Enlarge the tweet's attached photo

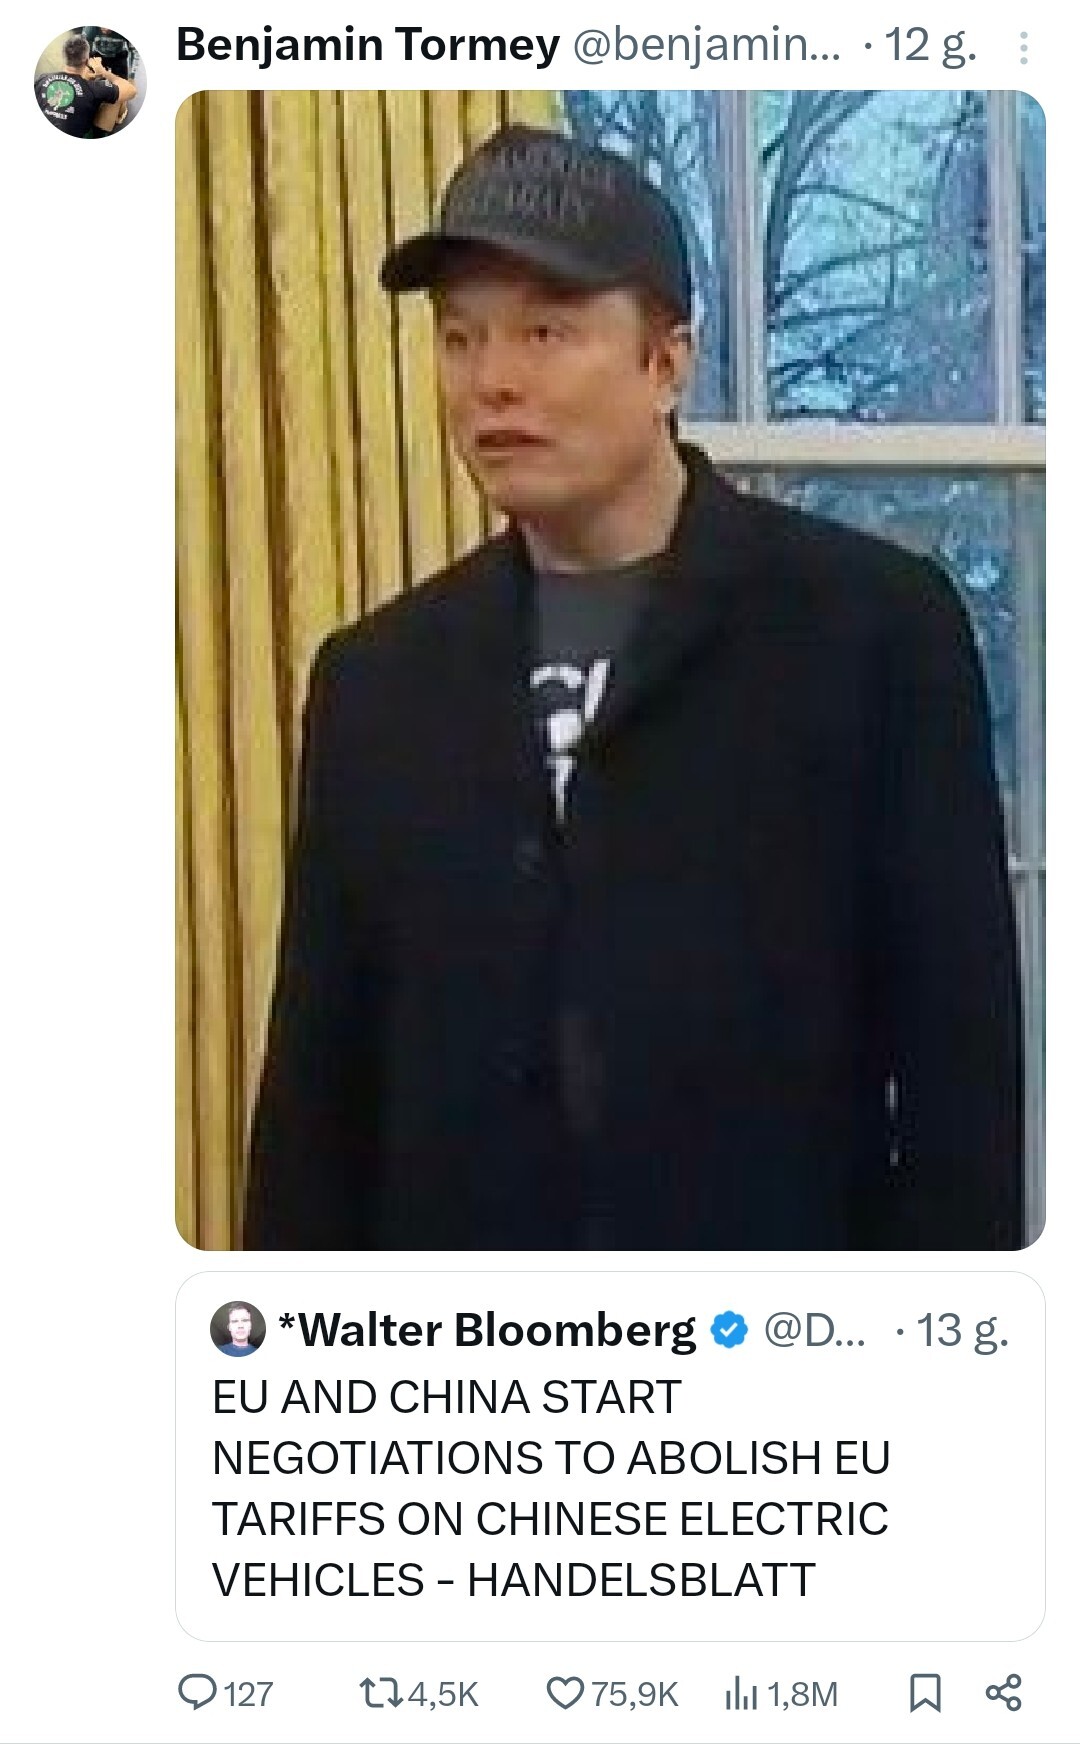[610, 670]
